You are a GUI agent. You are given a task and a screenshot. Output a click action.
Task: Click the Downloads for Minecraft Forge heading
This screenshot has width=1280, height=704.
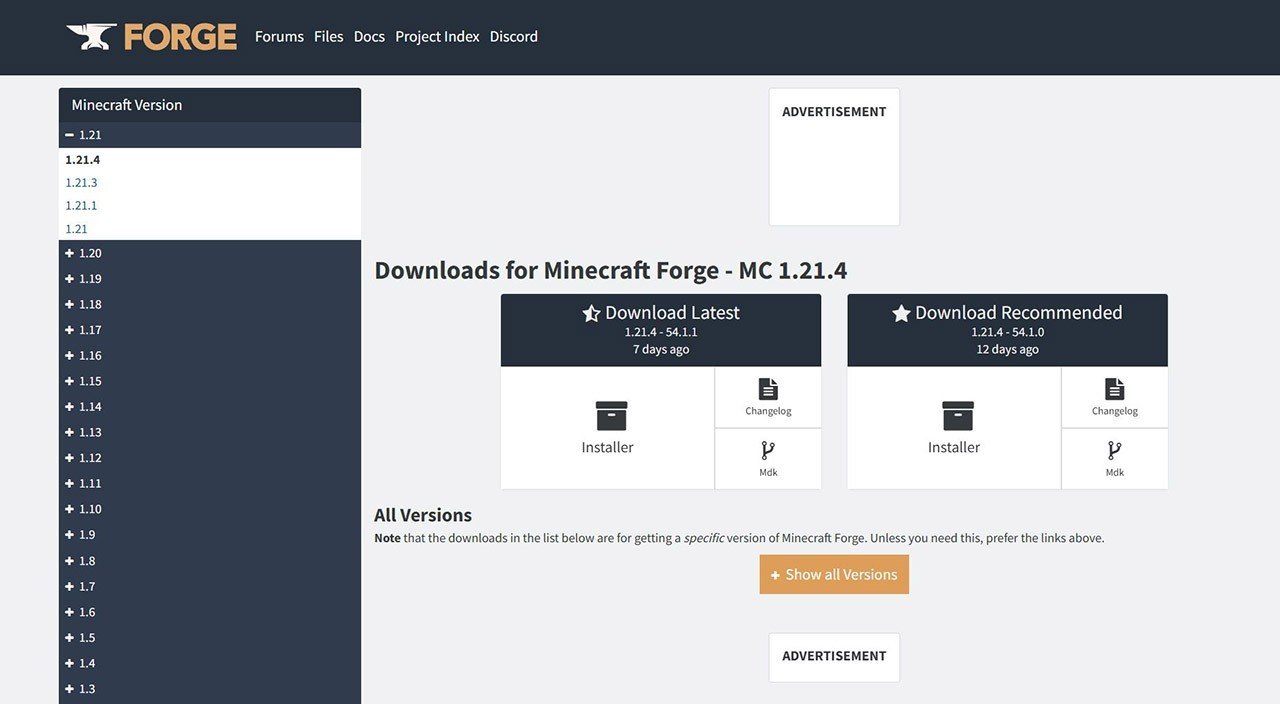[611, 271]
